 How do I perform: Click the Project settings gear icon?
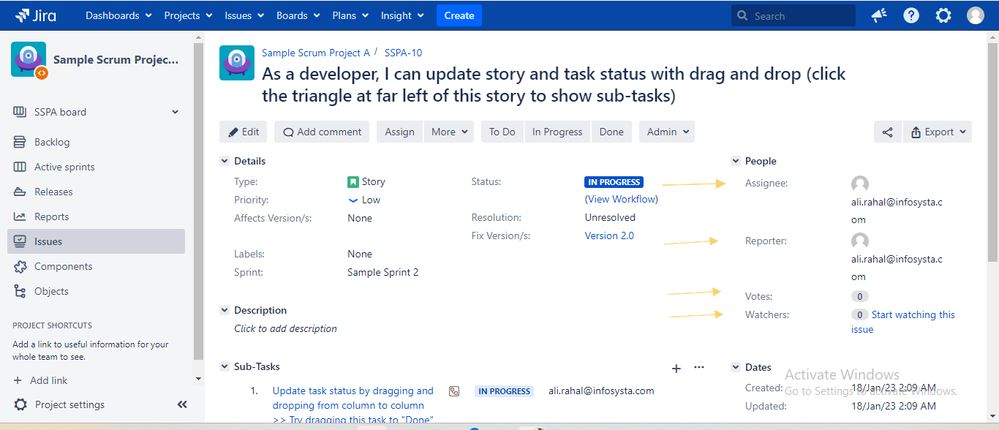[20, 405]
